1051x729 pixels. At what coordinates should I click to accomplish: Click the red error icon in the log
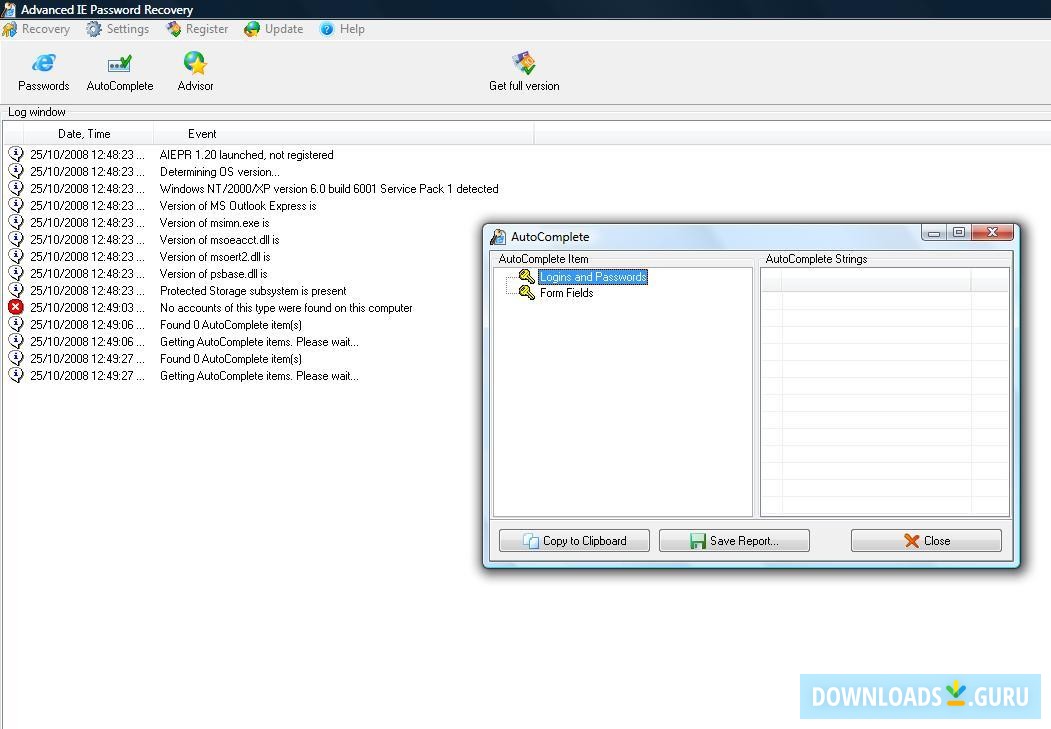point(15,307)
